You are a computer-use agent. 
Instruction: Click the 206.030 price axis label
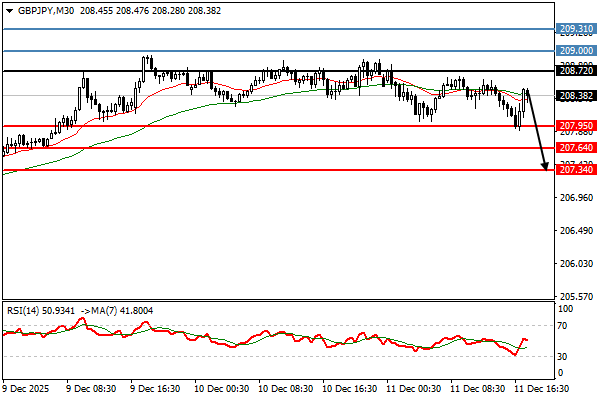tap(572, 264)
